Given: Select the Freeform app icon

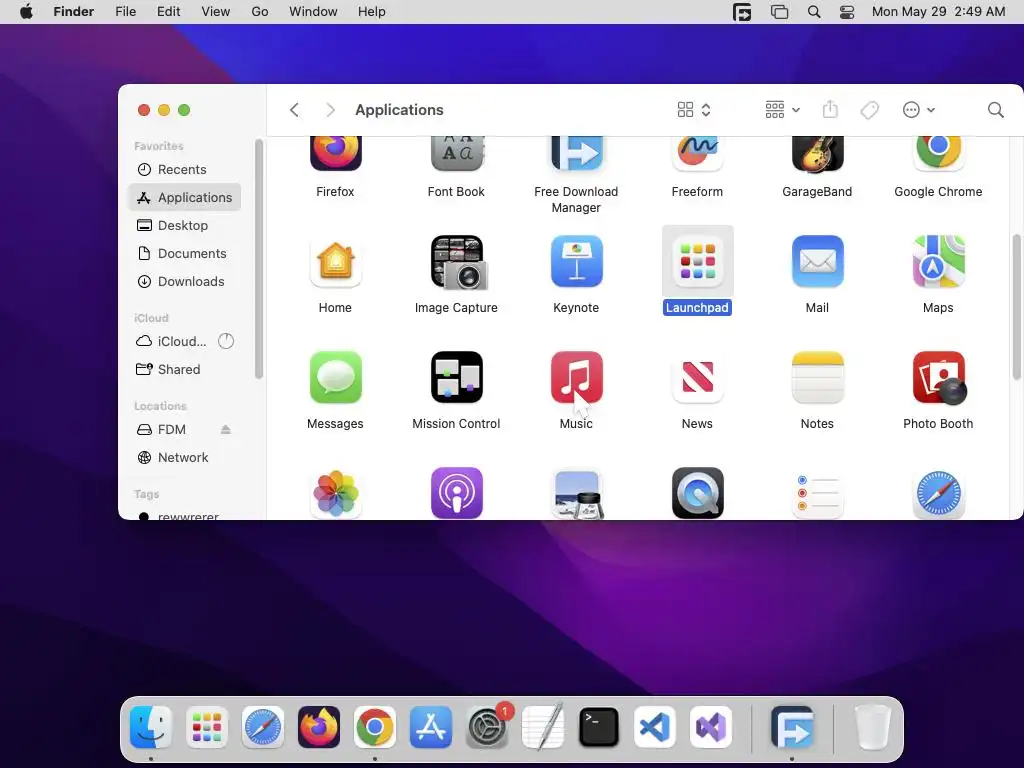Looking at the screenshot, I should click(x=697, y=154).
